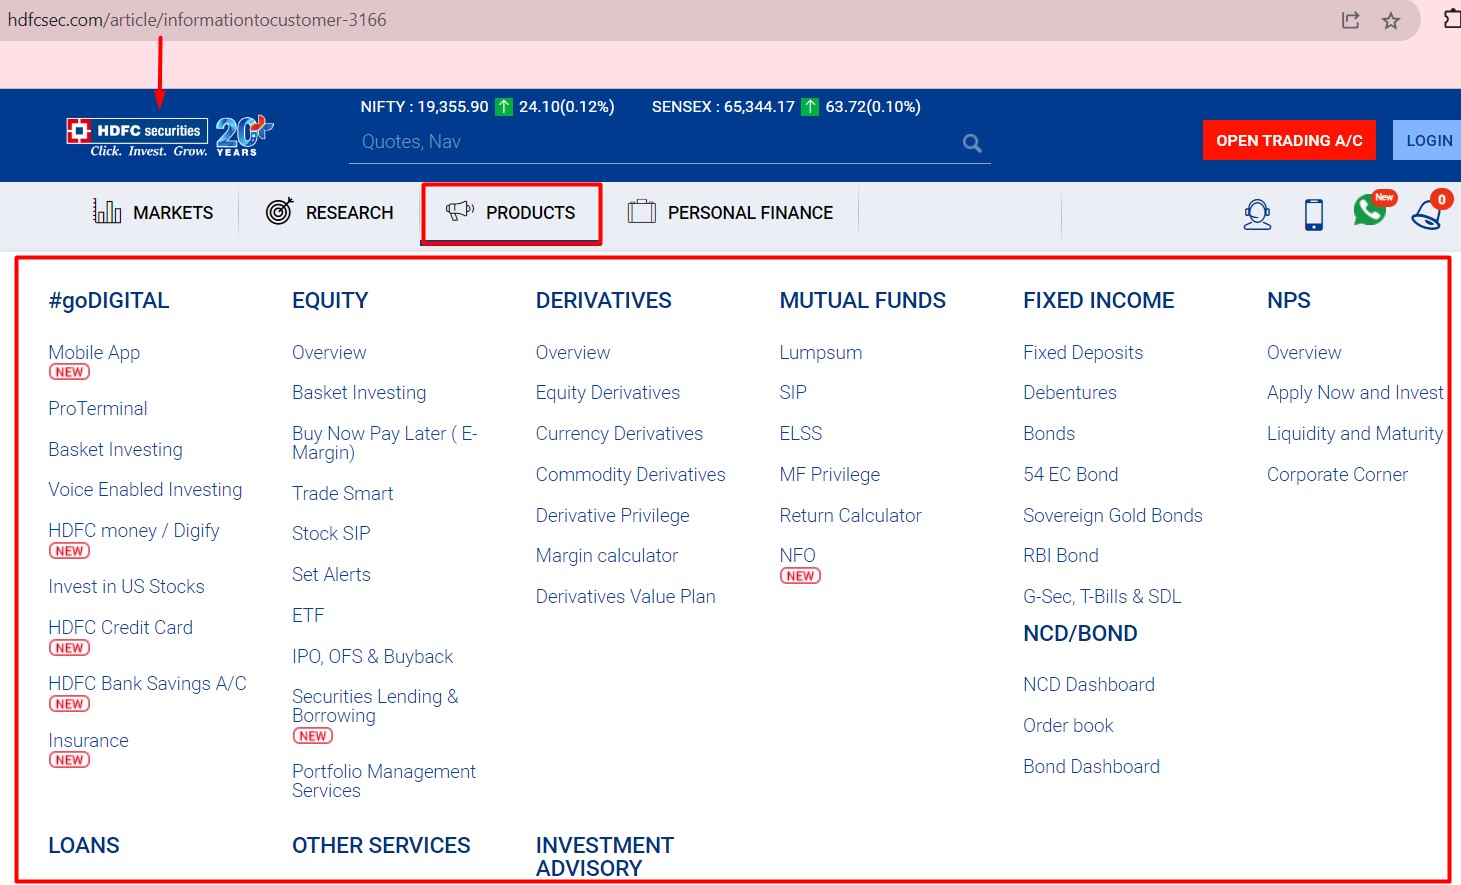Click the Personal Finance briefcase icon
The image size is (1461, 885).
[x=642, y=211]
